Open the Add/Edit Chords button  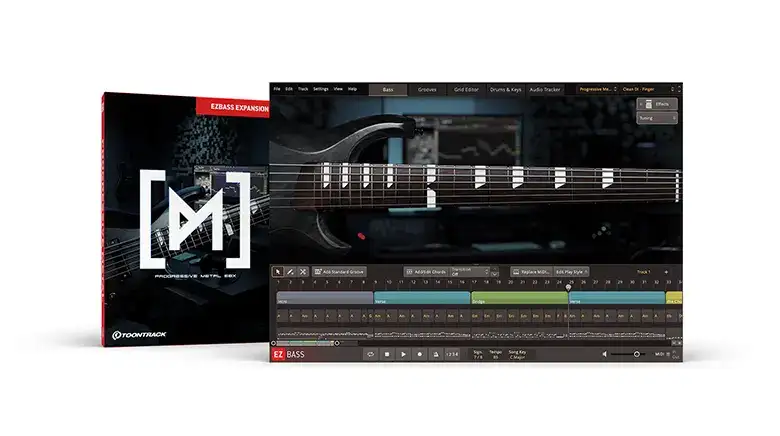tap(426, 272)
